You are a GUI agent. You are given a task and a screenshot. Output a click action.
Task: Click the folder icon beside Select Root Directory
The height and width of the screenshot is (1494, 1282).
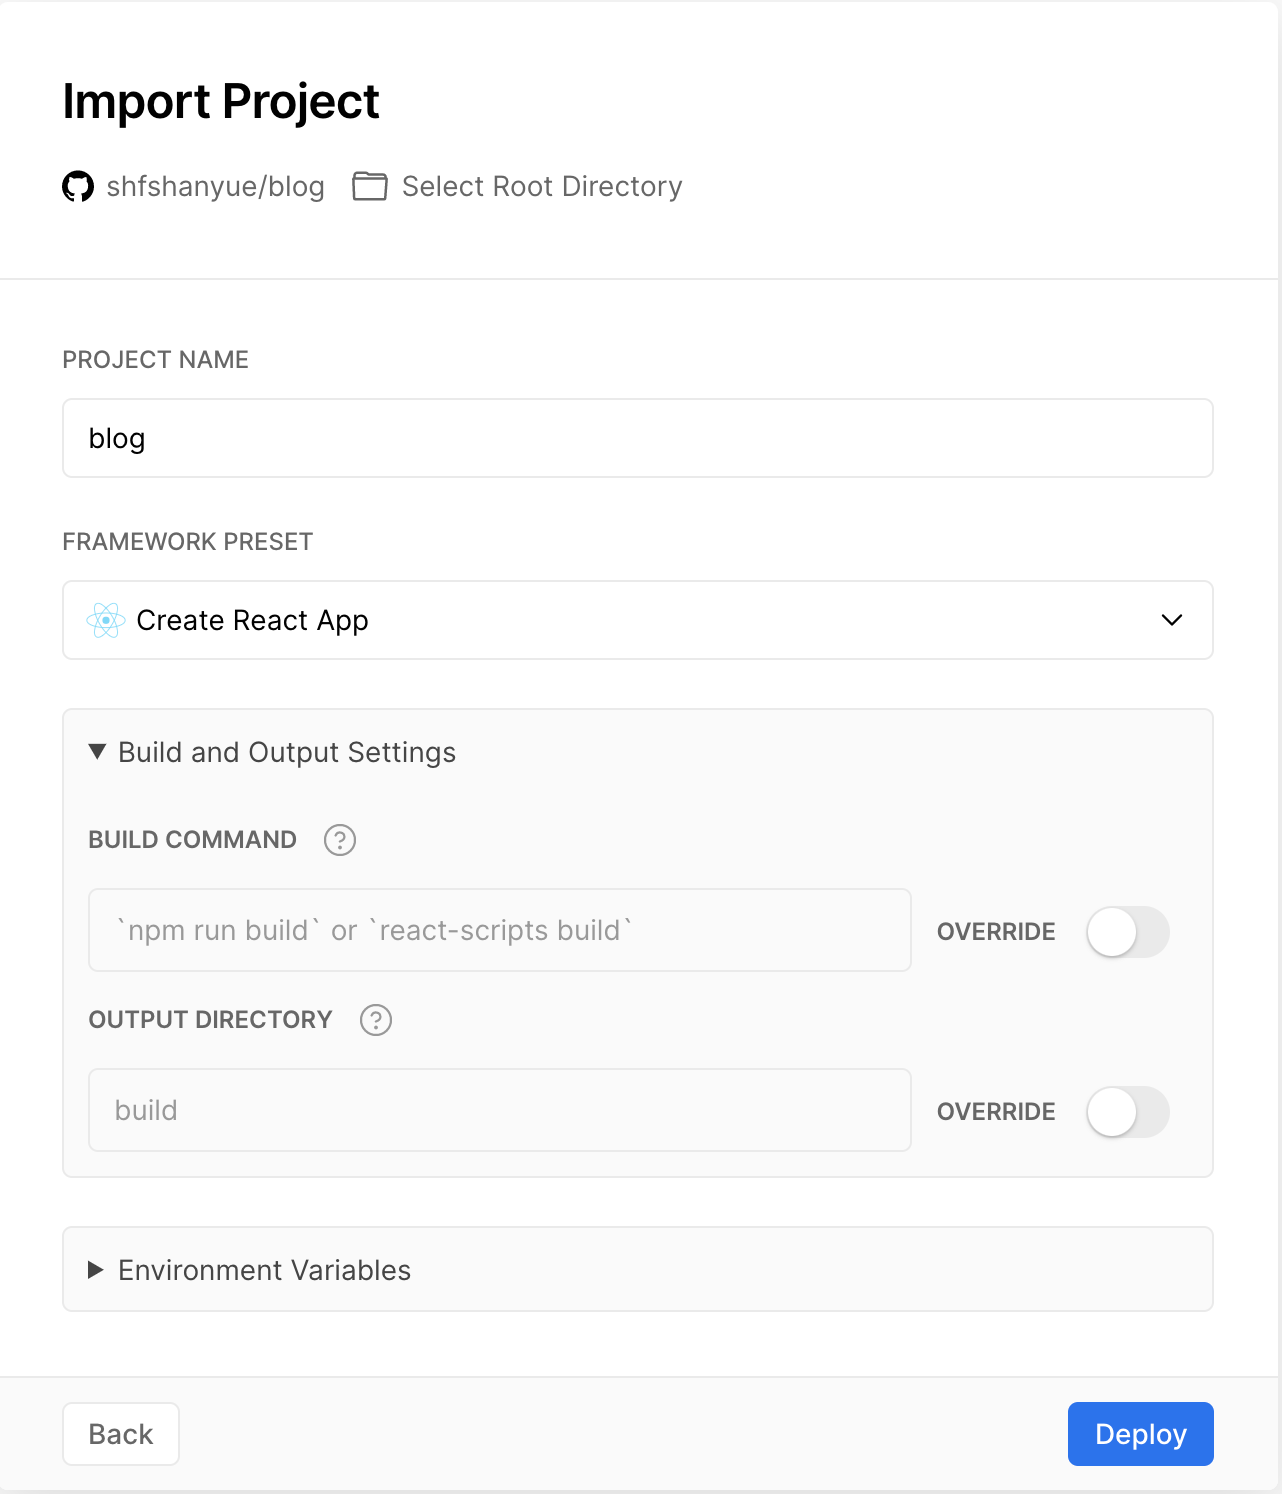[x=369, y=187]
